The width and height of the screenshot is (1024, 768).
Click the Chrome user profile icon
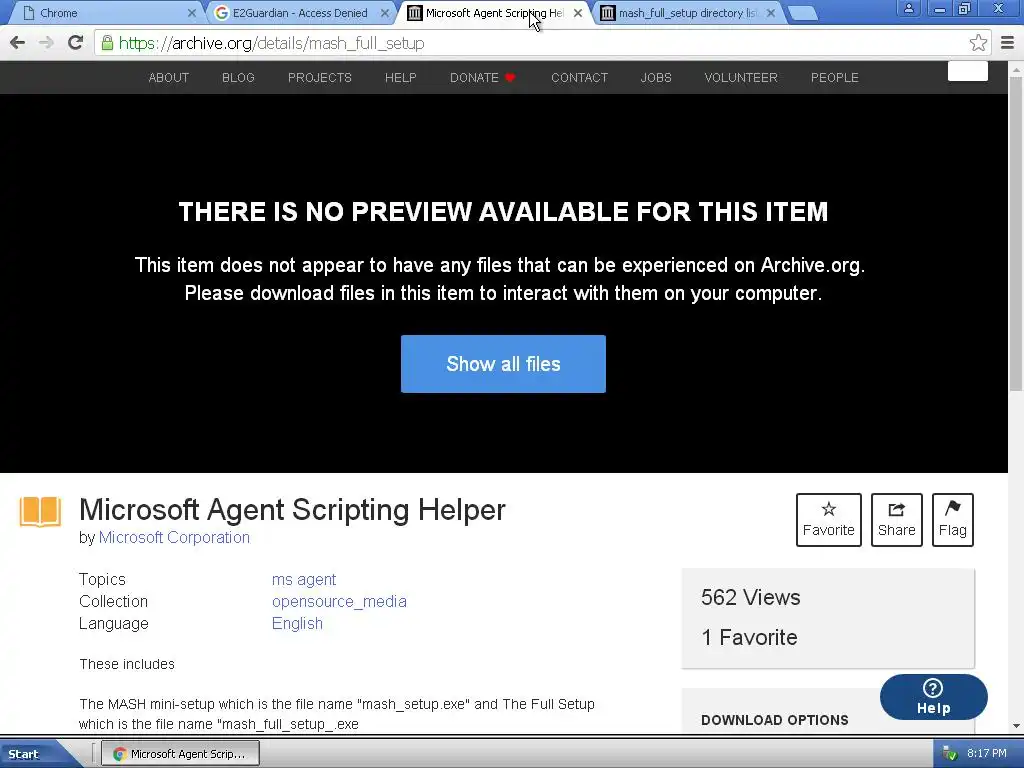click(908, 8)
